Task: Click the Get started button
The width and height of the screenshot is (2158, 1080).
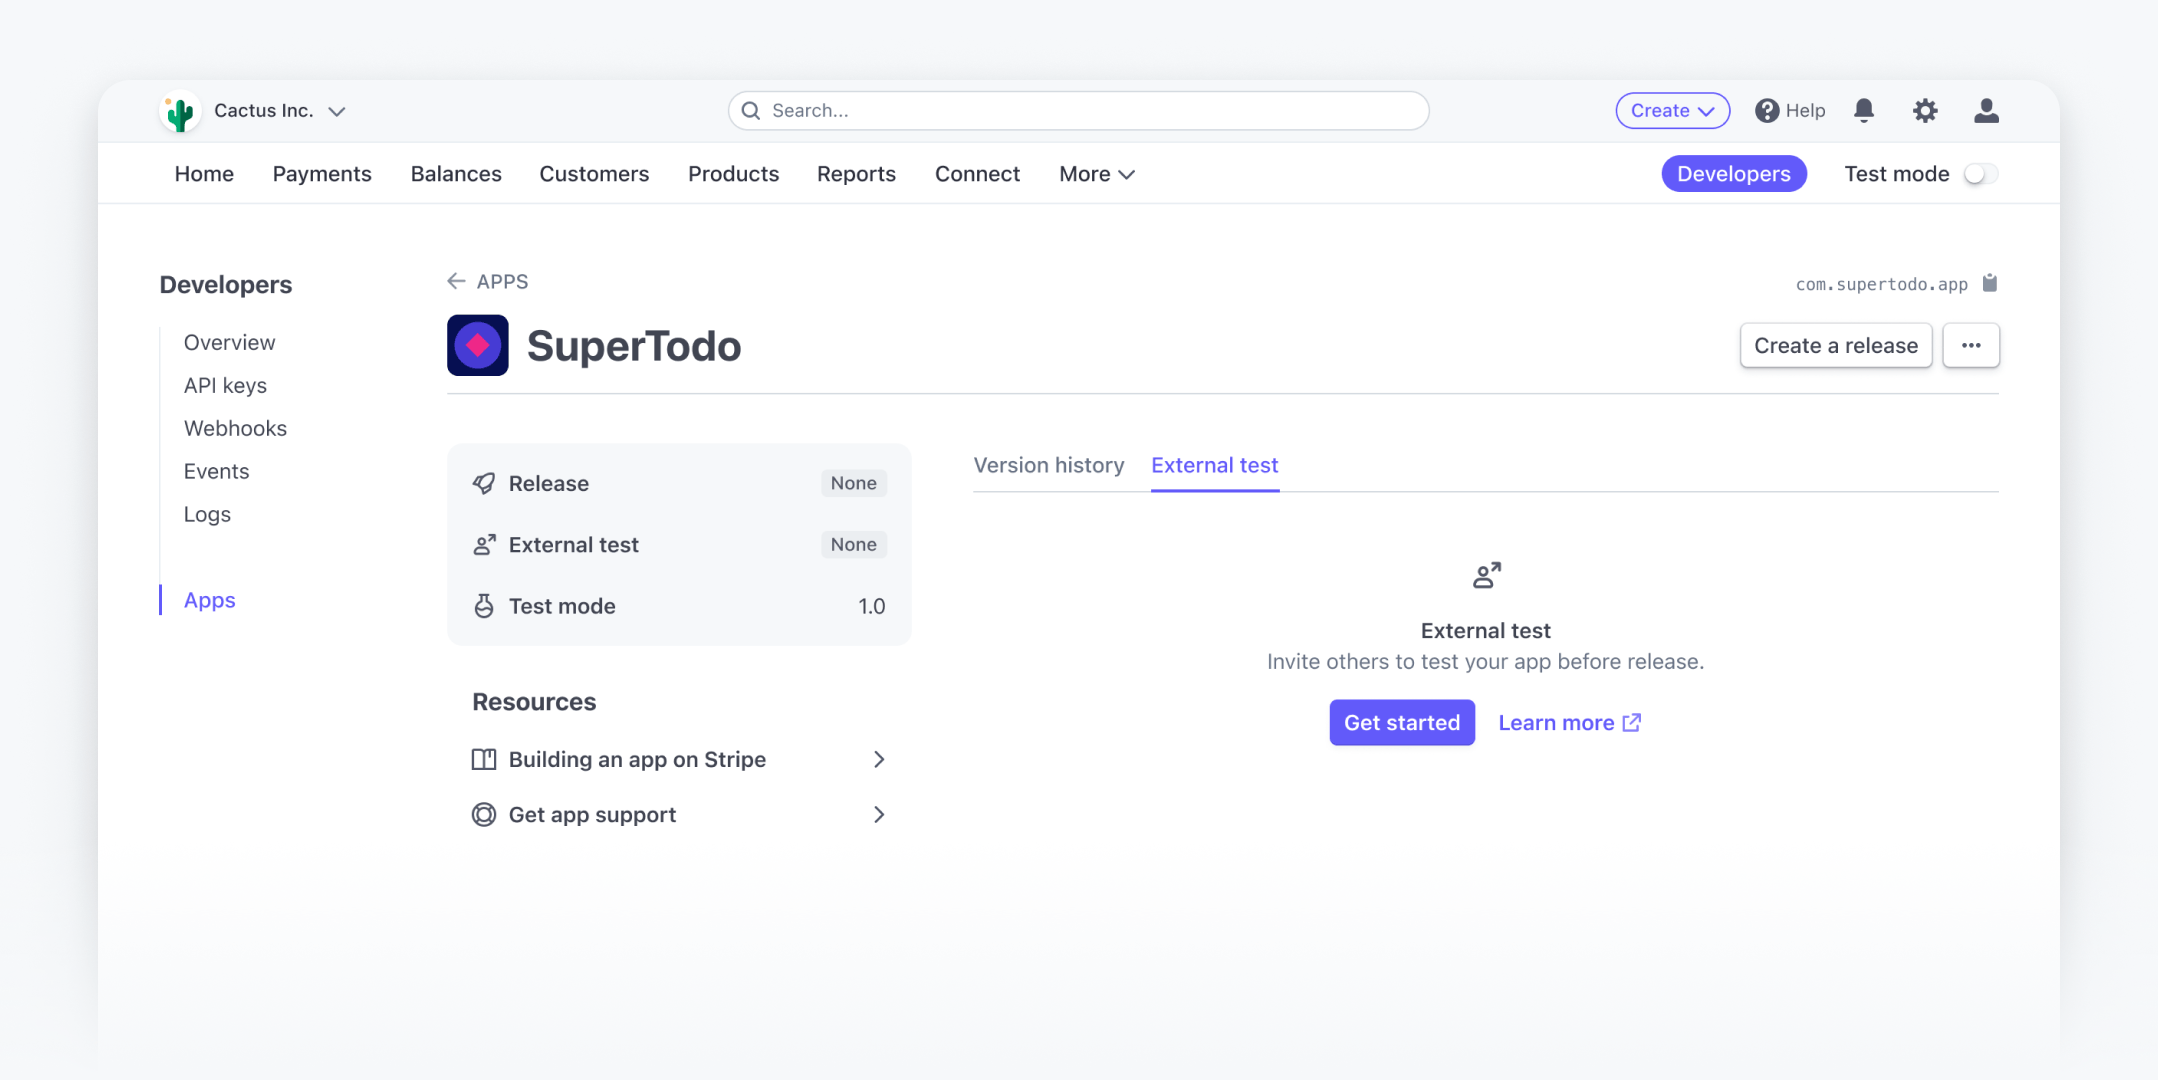Action: pos(1401,722)
